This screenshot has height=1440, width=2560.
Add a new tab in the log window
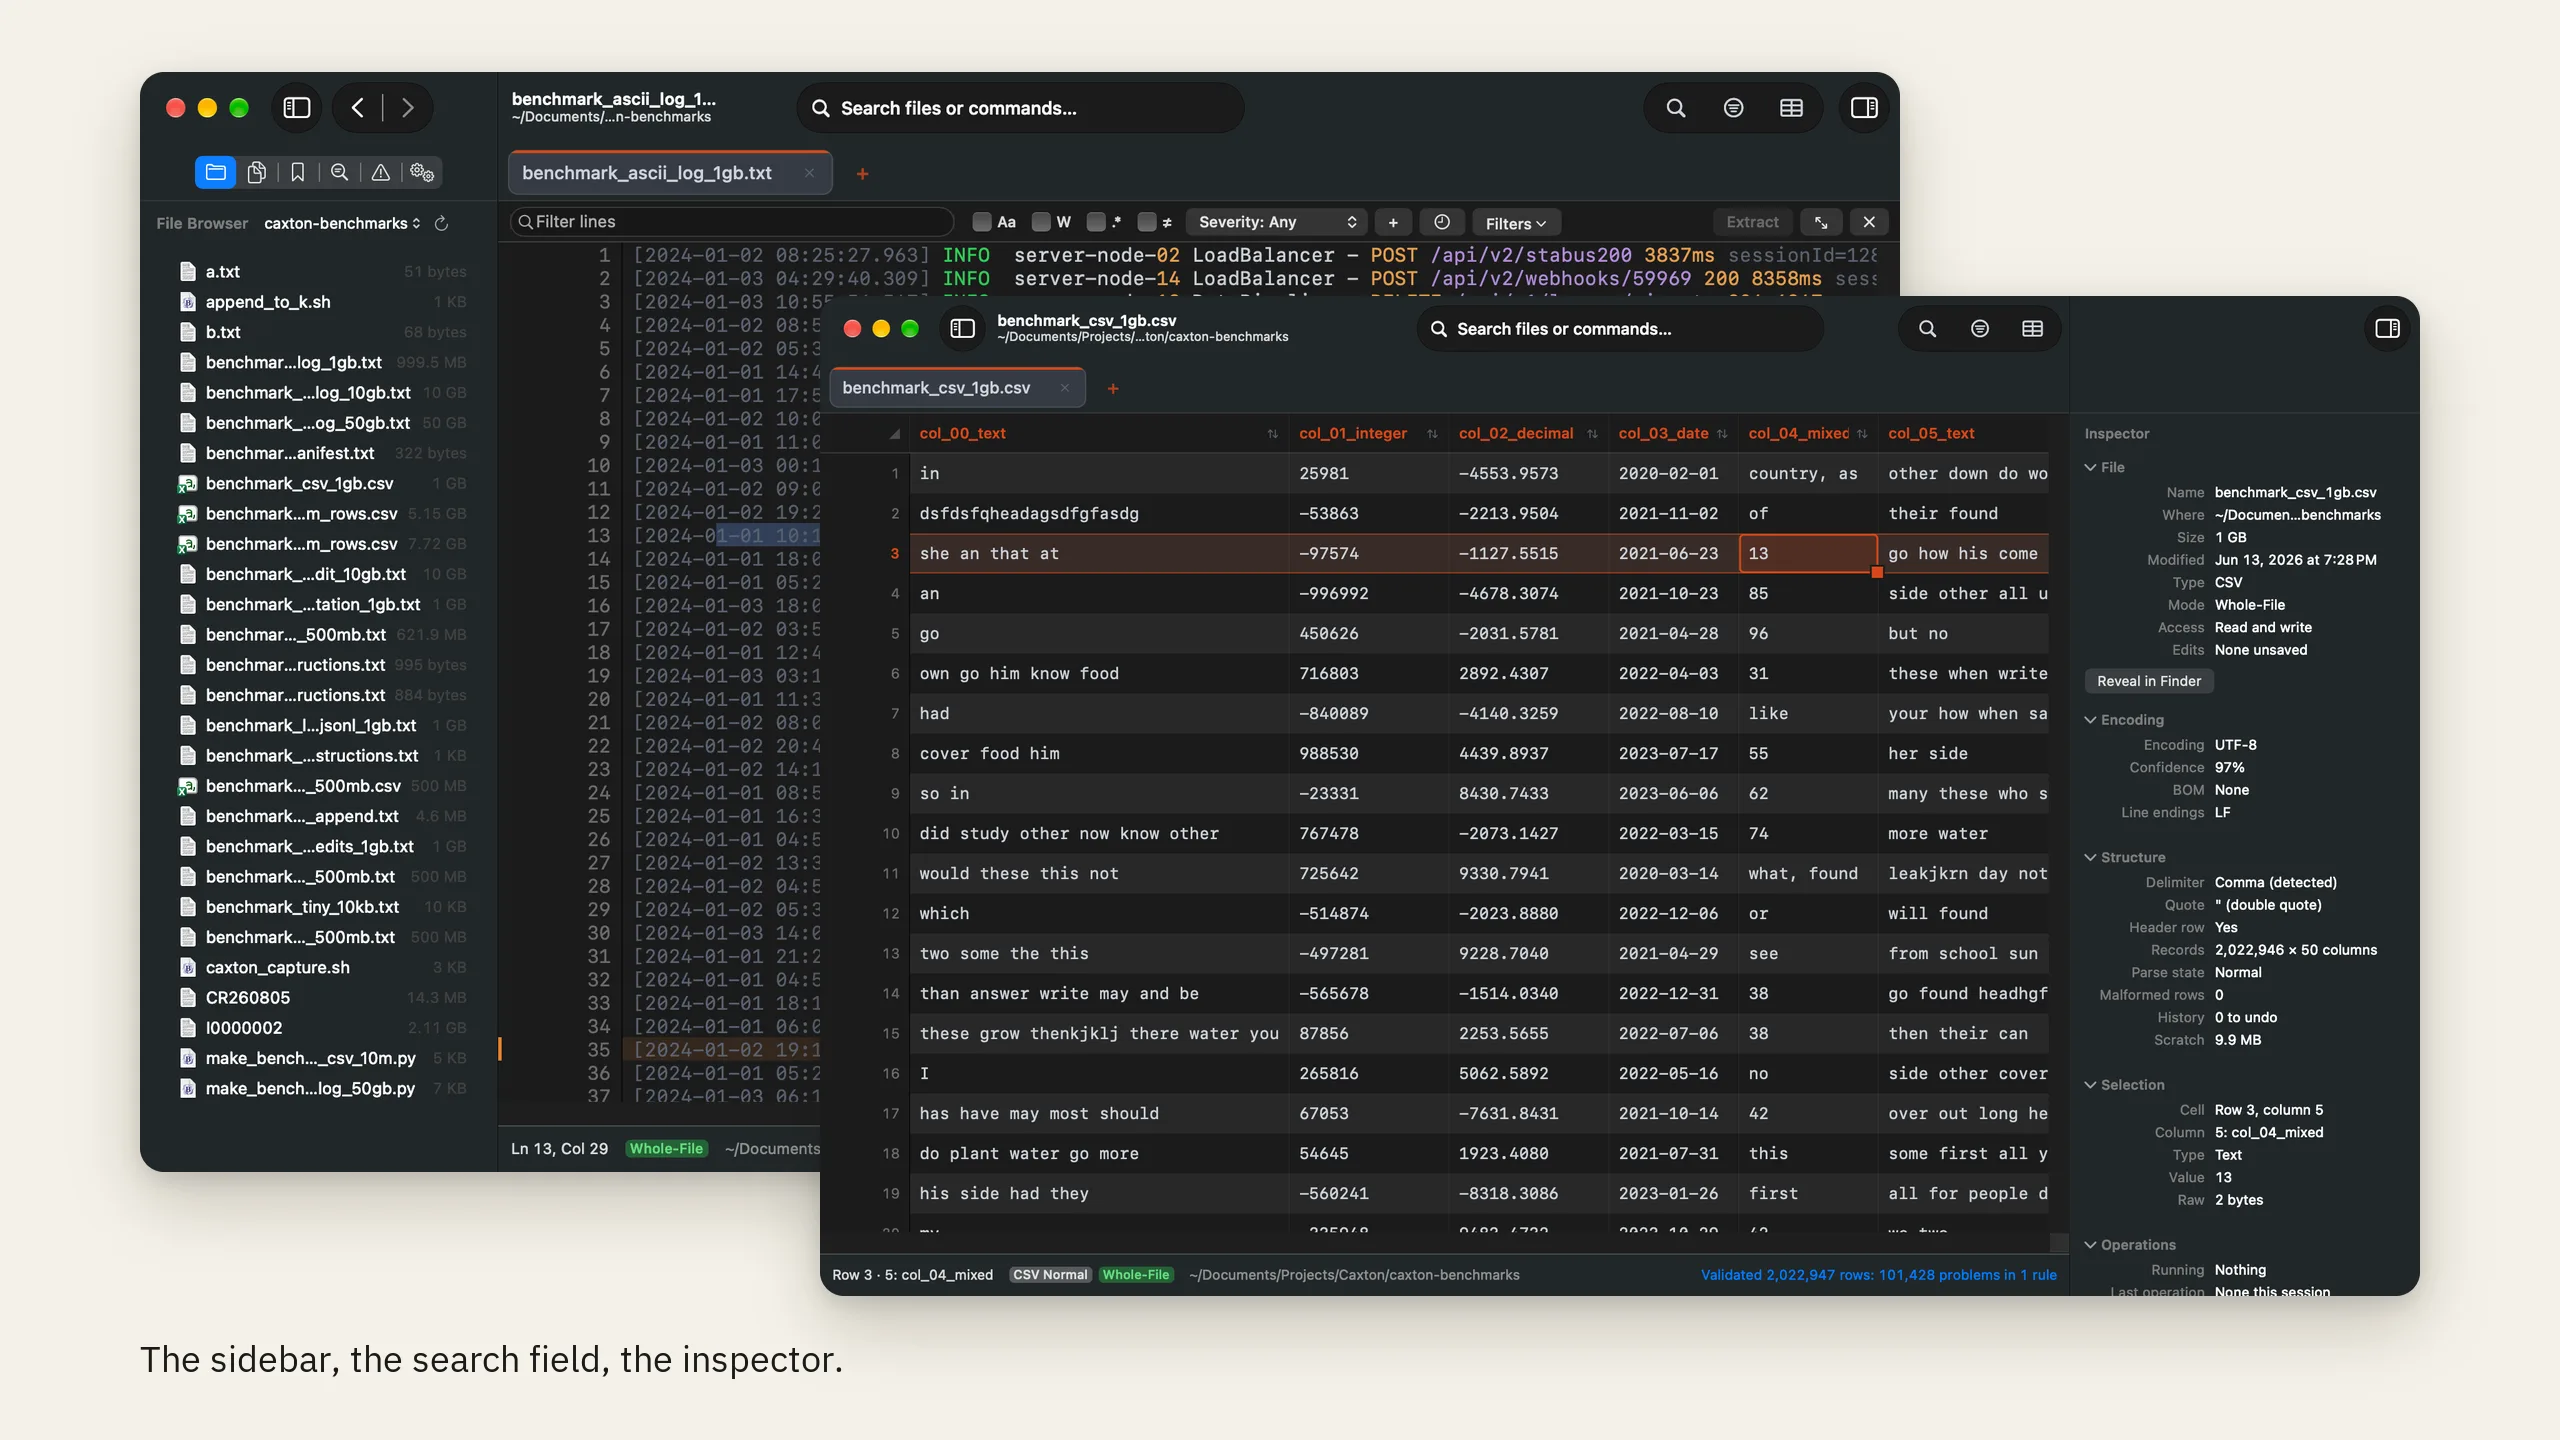click(x=862, y=174)
